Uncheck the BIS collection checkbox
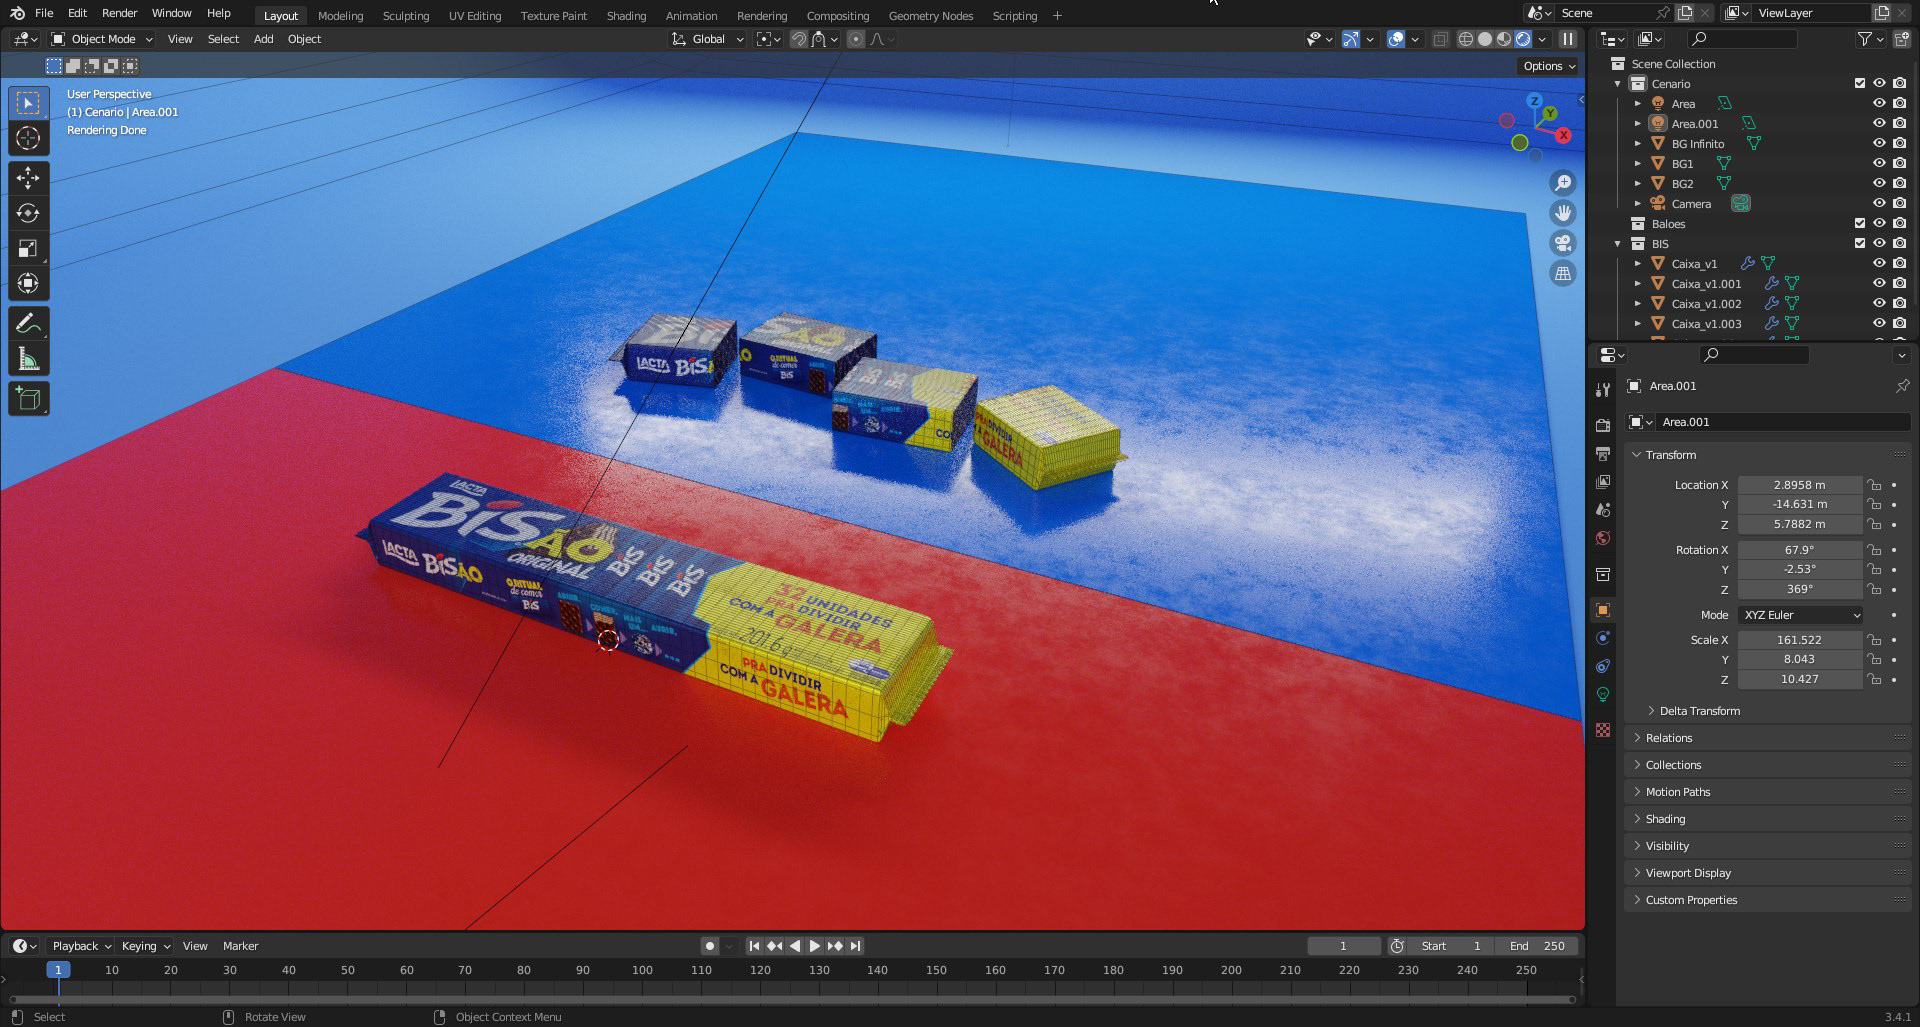This screenshot has width=1920, height=1027. (1860, 243)
